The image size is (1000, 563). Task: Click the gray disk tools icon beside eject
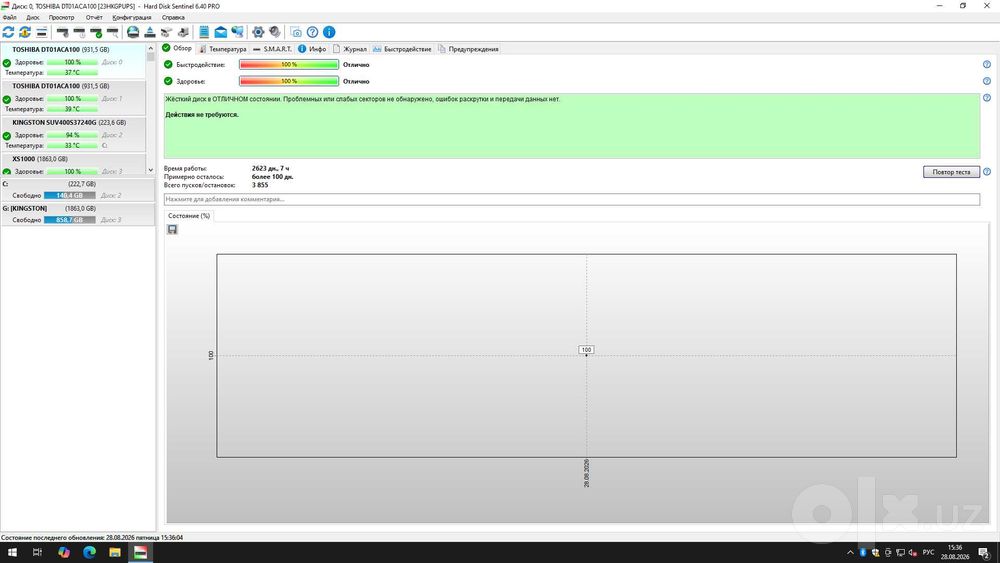pyautogui.click(x=166, y=32)
